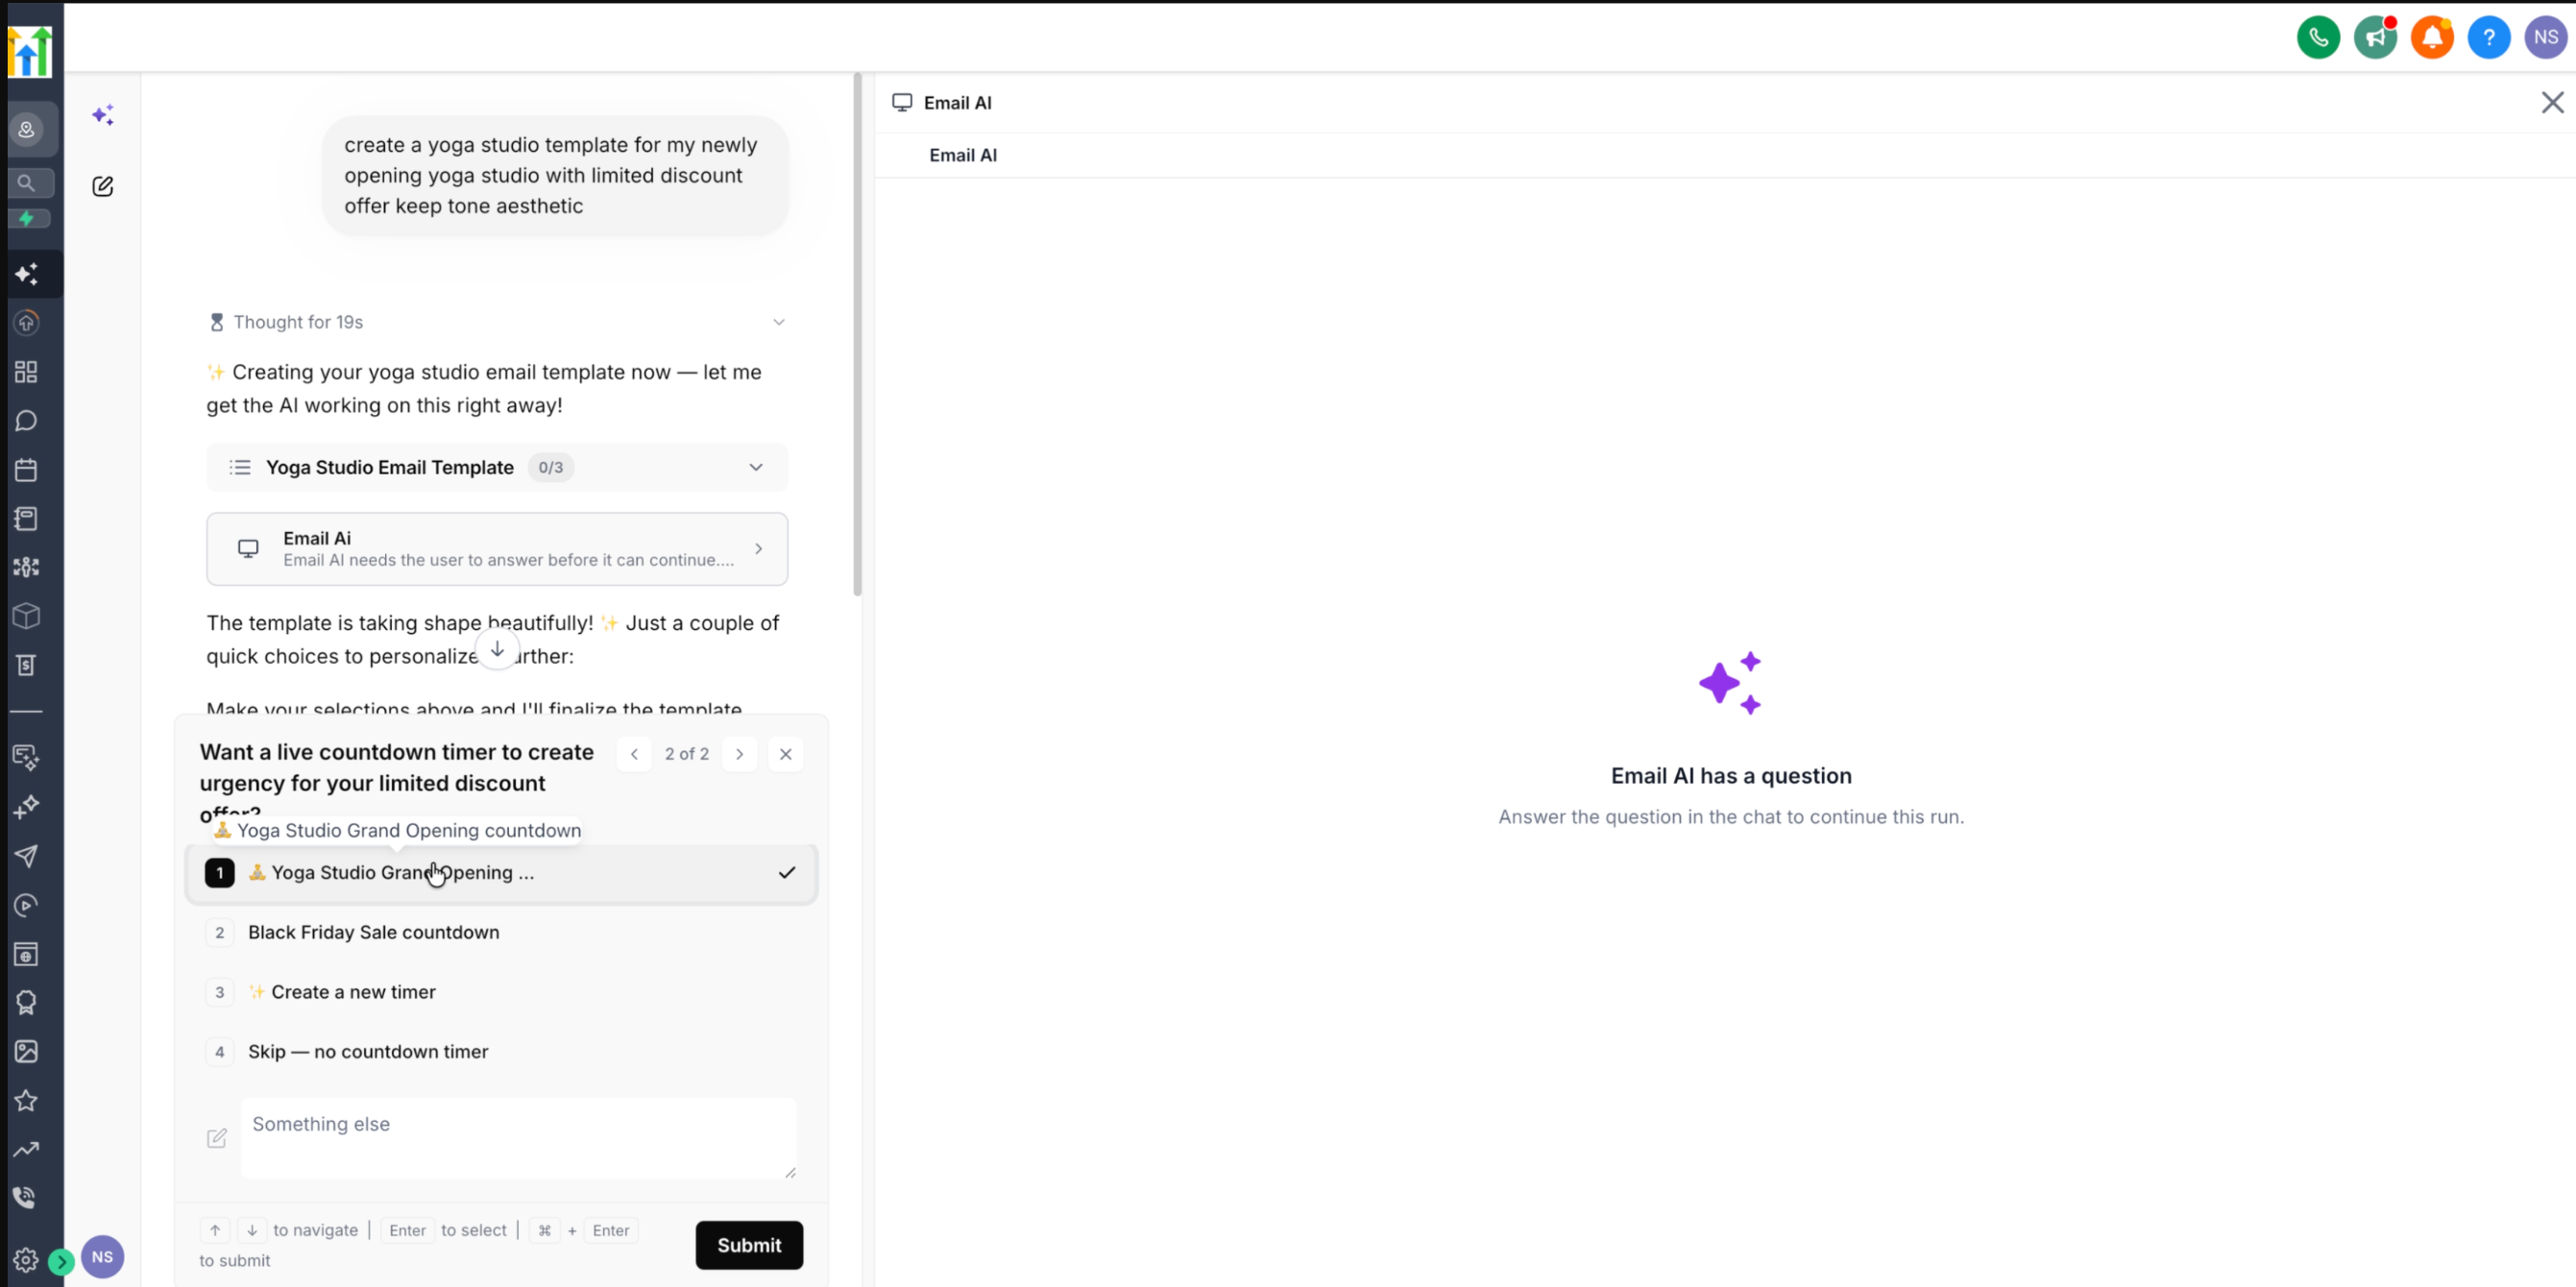Screen dimensions: 2576x1287
Task: Click the '2 of 2' question counter
Action: point(687,754)
